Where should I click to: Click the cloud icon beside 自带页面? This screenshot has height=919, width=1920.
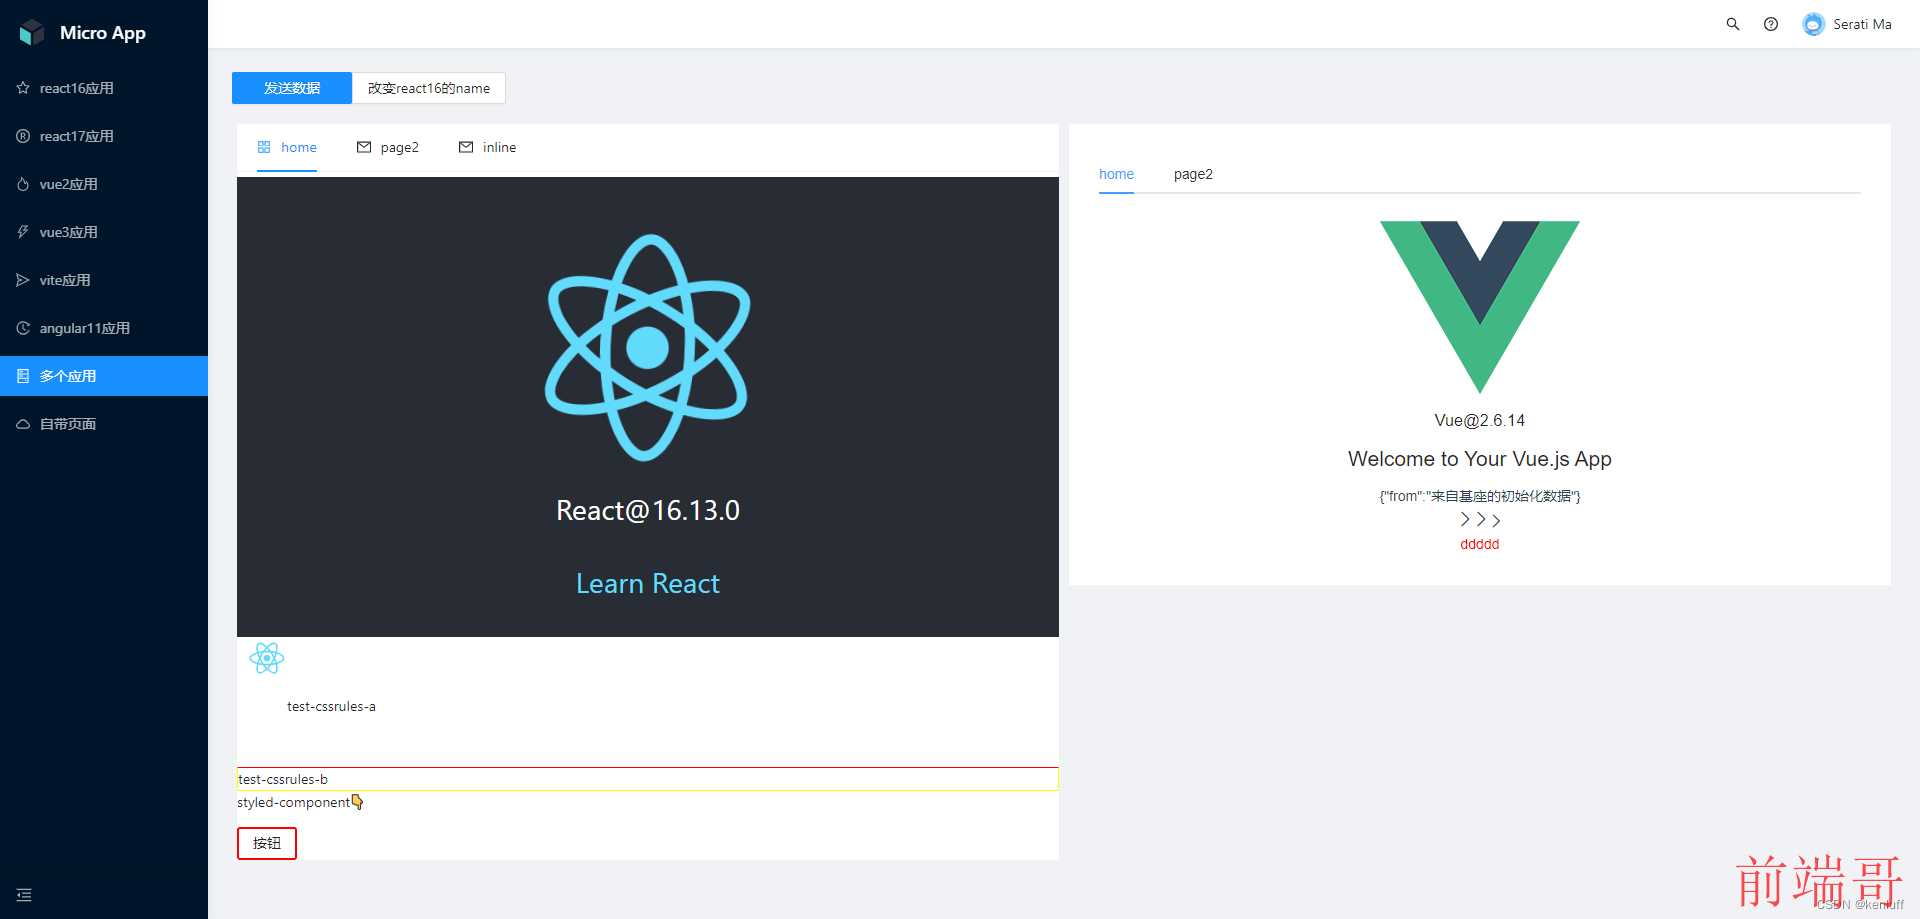(23, 424)
